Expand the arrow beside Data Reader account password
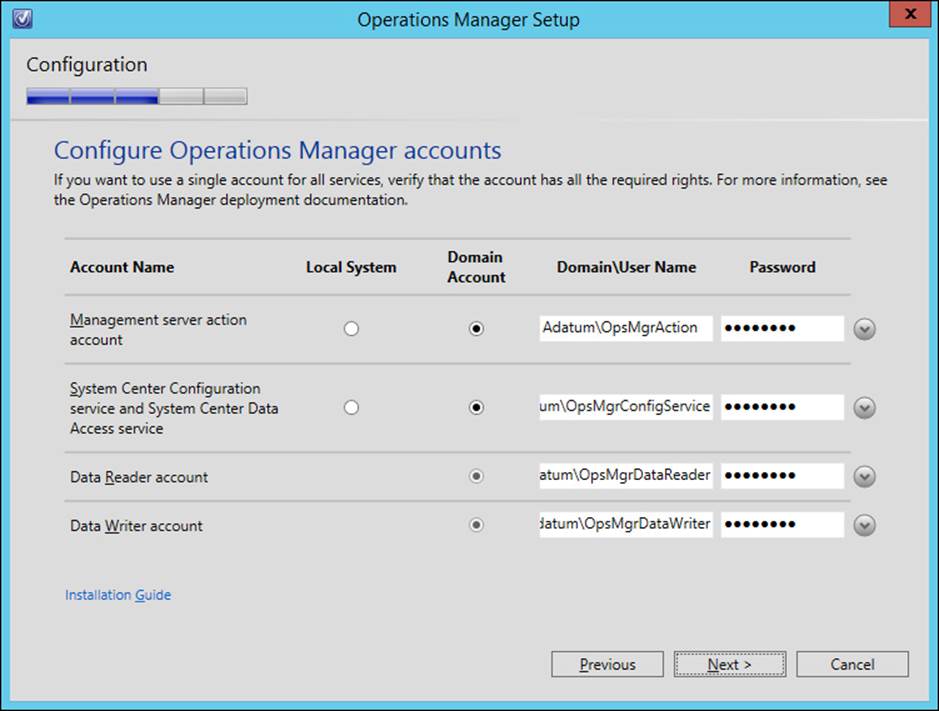939x711 pixels. coord(864,477)
